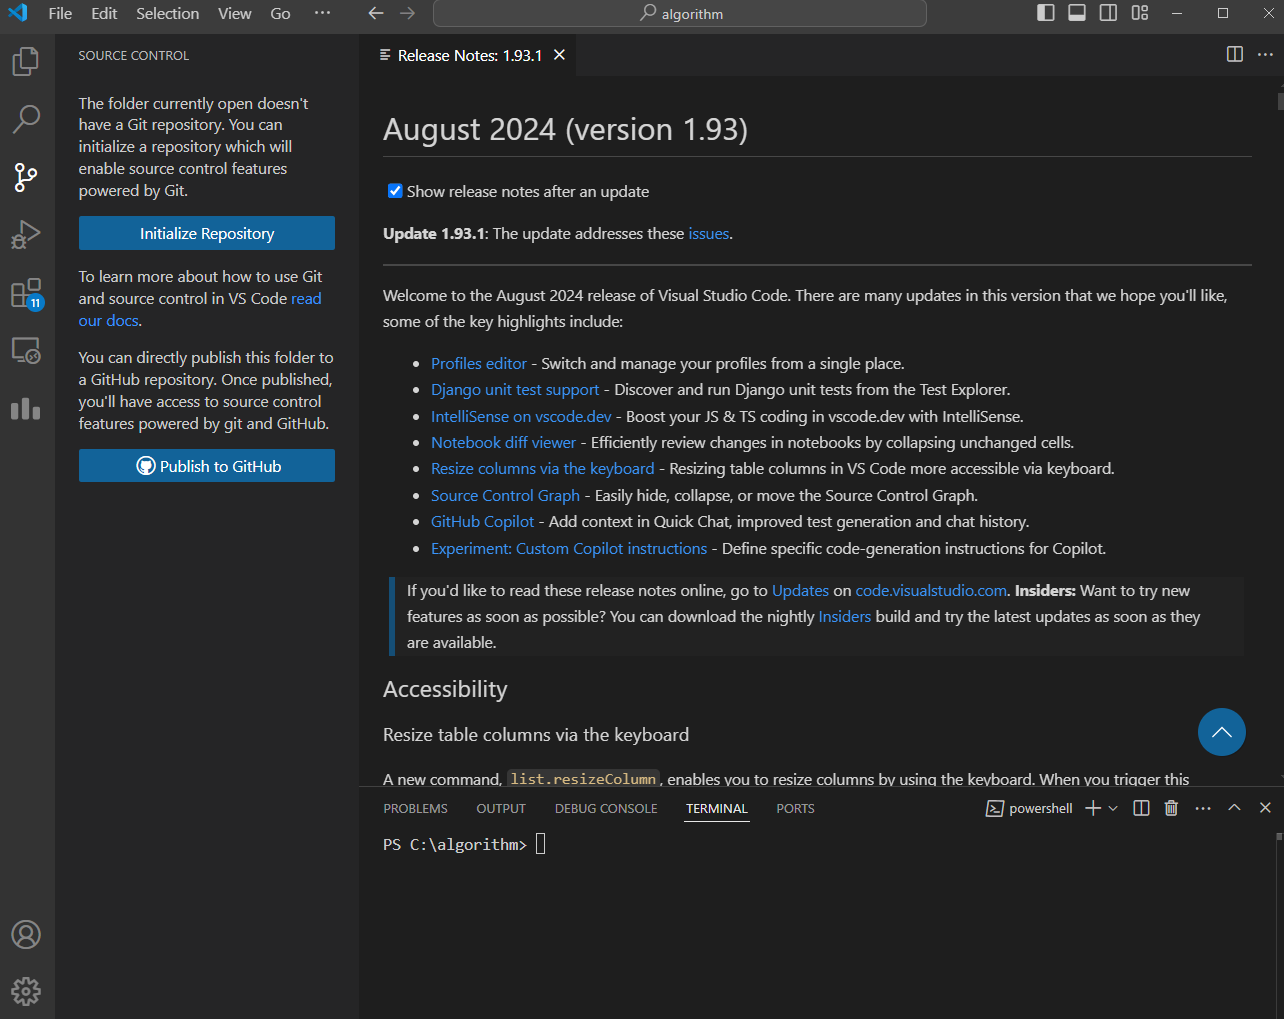
Task: Go forward with the right arrow
Action: (x=407, y=13)
